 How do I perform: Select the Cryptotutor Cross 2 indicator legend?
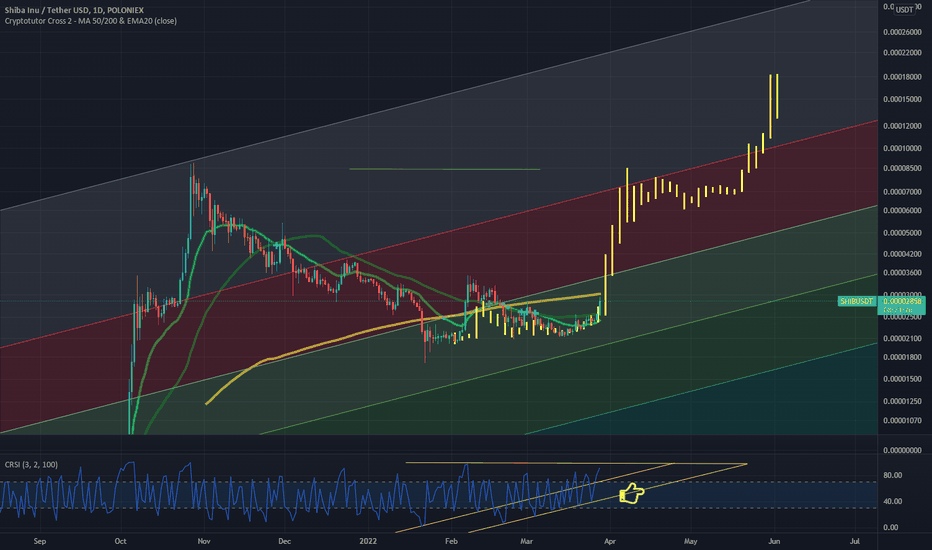click(90, 21)
